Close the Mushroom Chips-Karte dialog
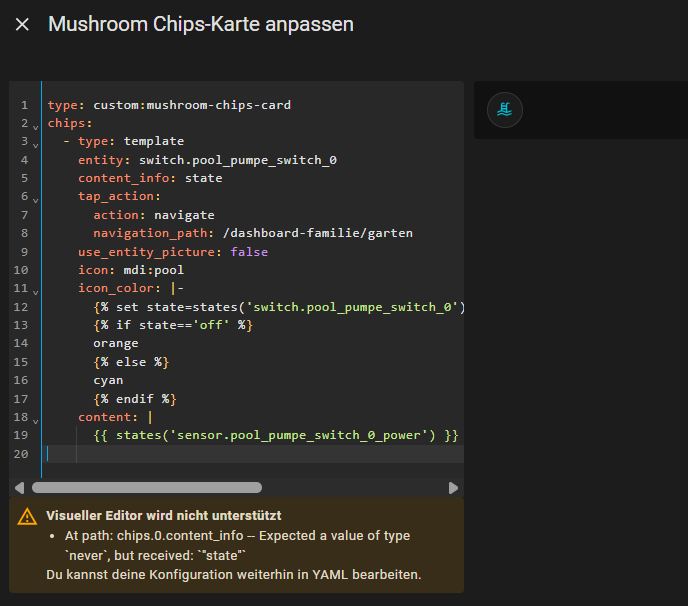Image resolution: width=688 pixels, height=606 pixels. coord(22,24)
